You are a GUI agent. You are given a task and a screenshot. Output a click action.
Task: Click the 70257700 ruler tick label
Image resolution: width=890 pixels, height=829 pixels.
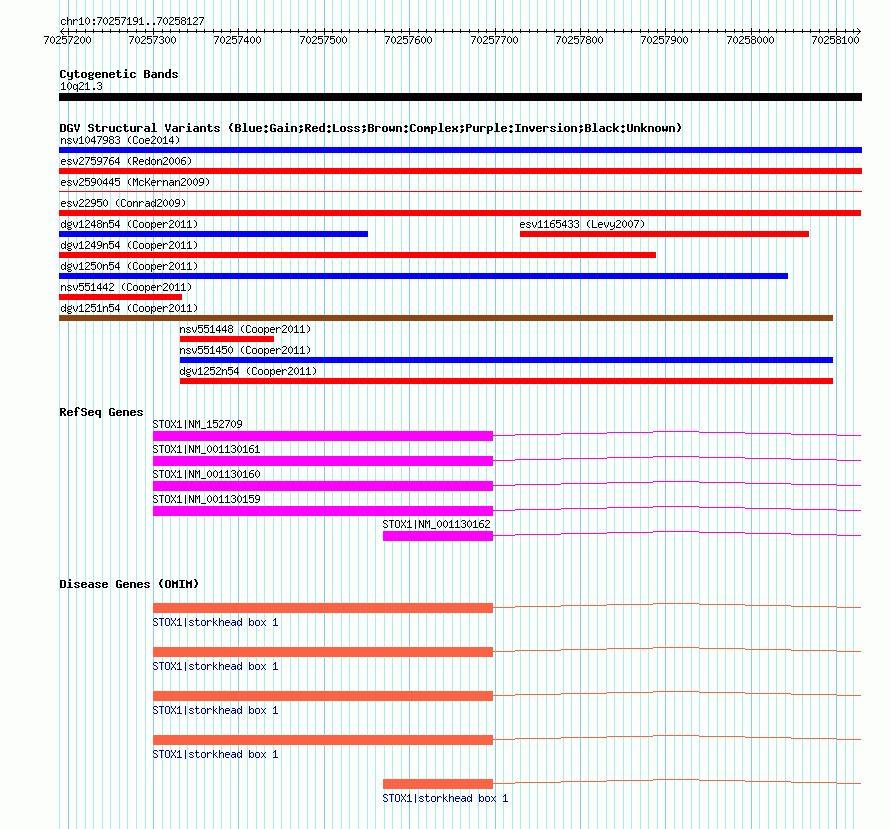point(494,40)
